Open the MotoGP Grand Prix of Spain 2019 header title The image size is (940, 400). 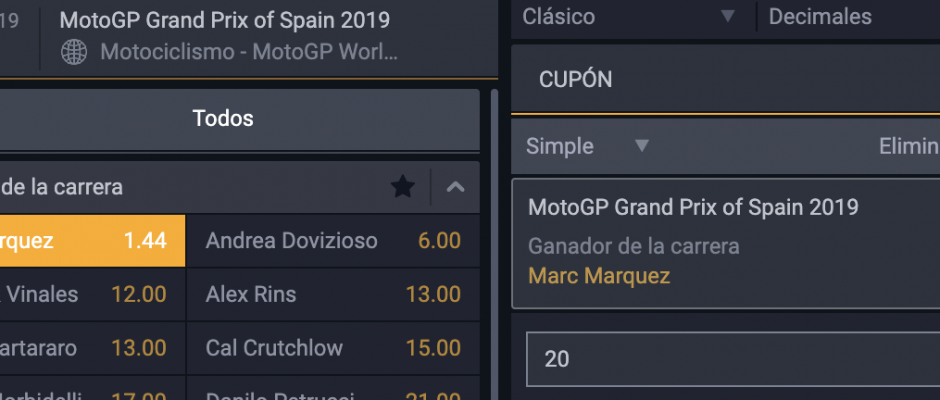(225, 20)
